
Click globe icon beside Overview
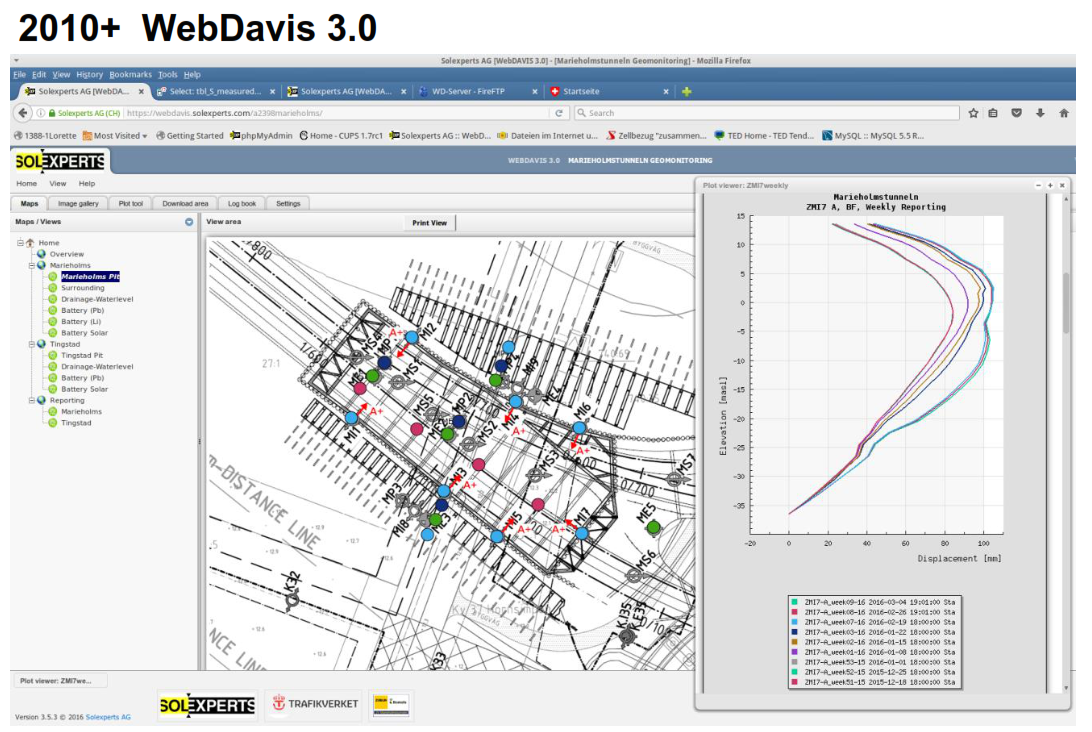(x=41, y=254)
